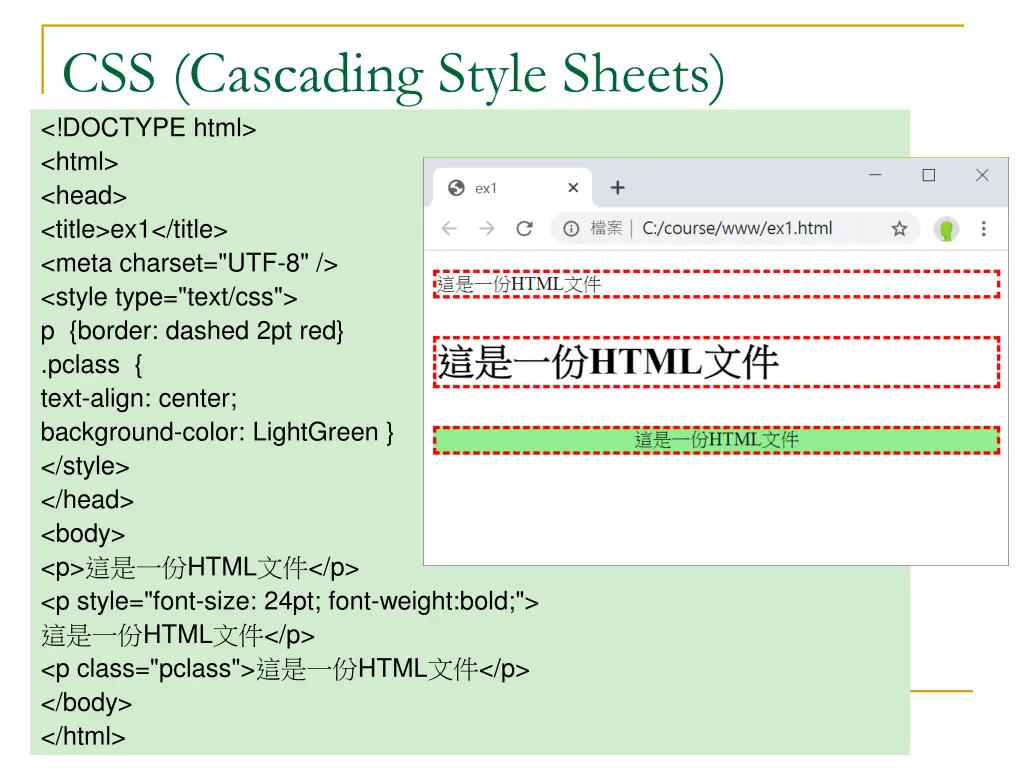The height and width of the screenshot is (768, 1024).
Task: Open the green profile avatar
Action: pos(945,229)
